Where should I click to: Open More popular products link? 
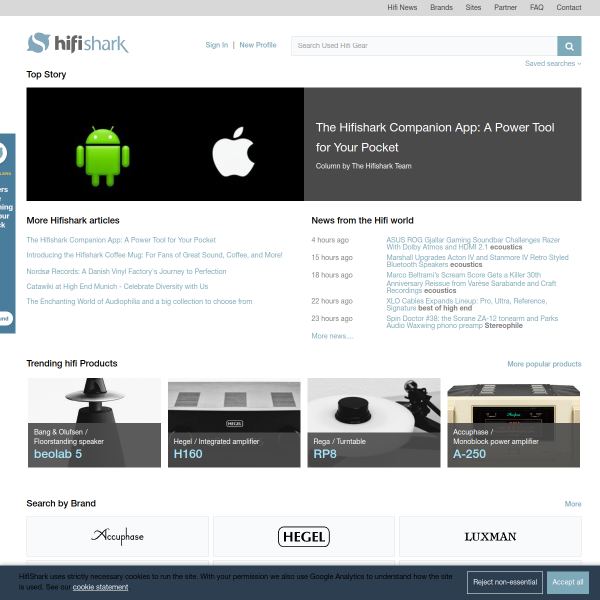coord(544,364)
